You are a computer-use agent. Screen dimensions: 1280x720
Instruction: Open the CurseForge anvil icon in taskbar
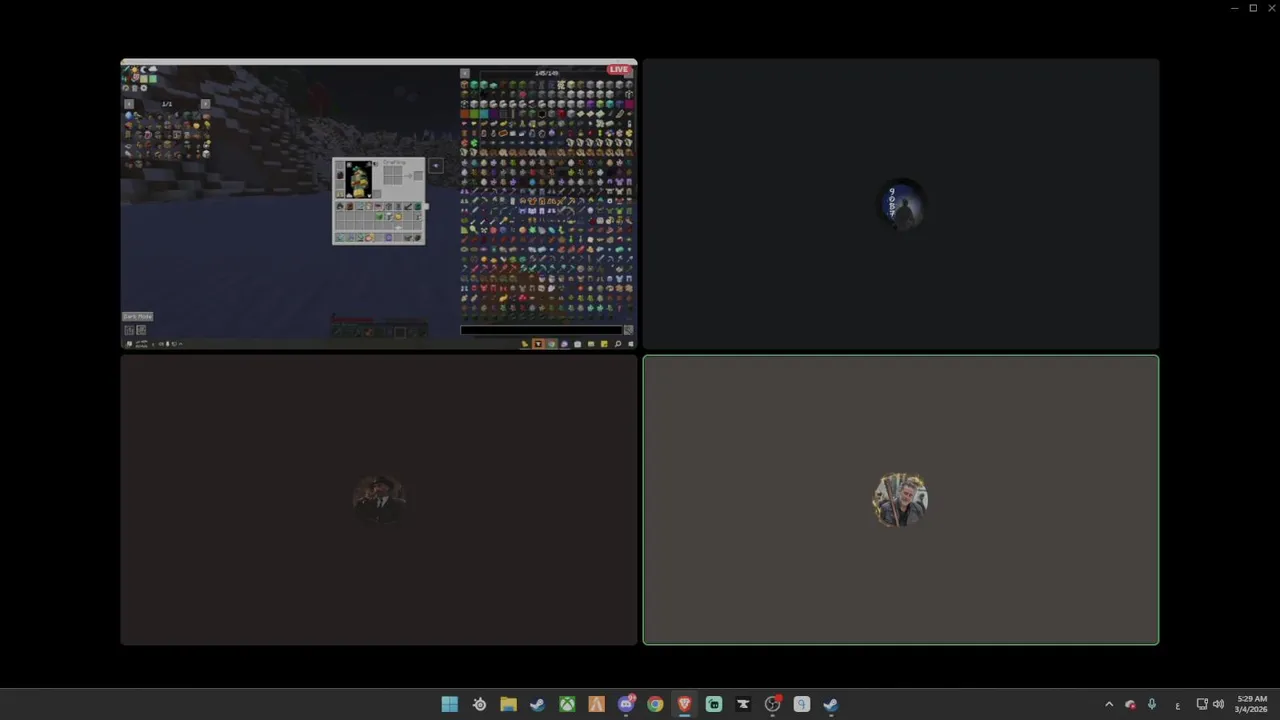pos(743,704)
